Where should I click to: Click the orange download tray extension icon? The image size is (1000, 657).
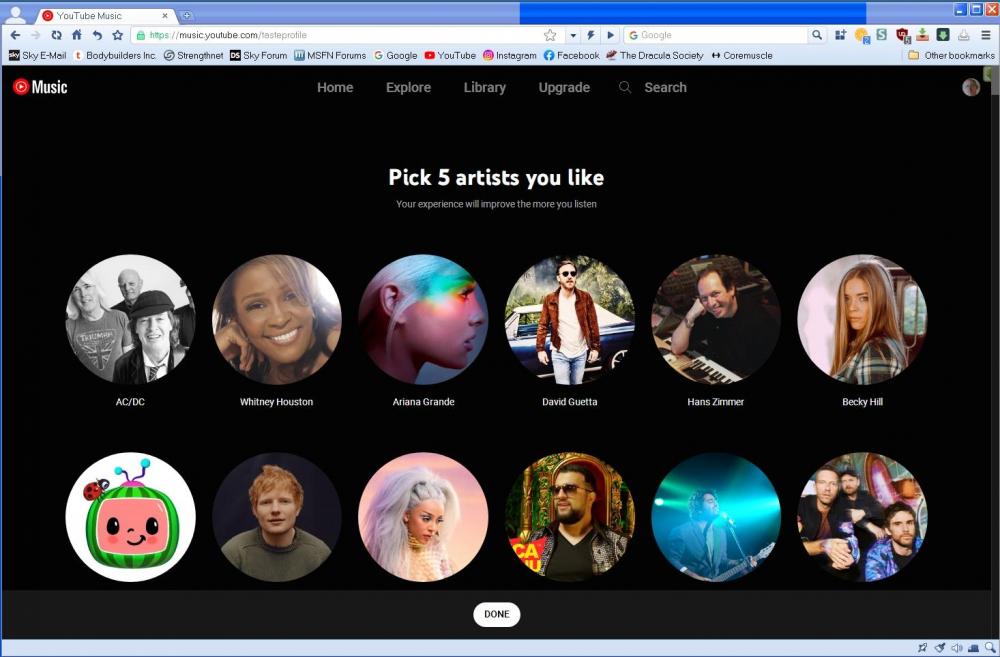coord(923,34)
